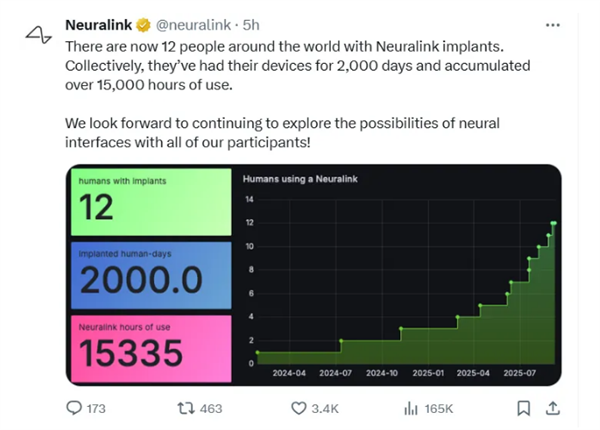
Task: Click the @neuralink handle
Action: 188,25
